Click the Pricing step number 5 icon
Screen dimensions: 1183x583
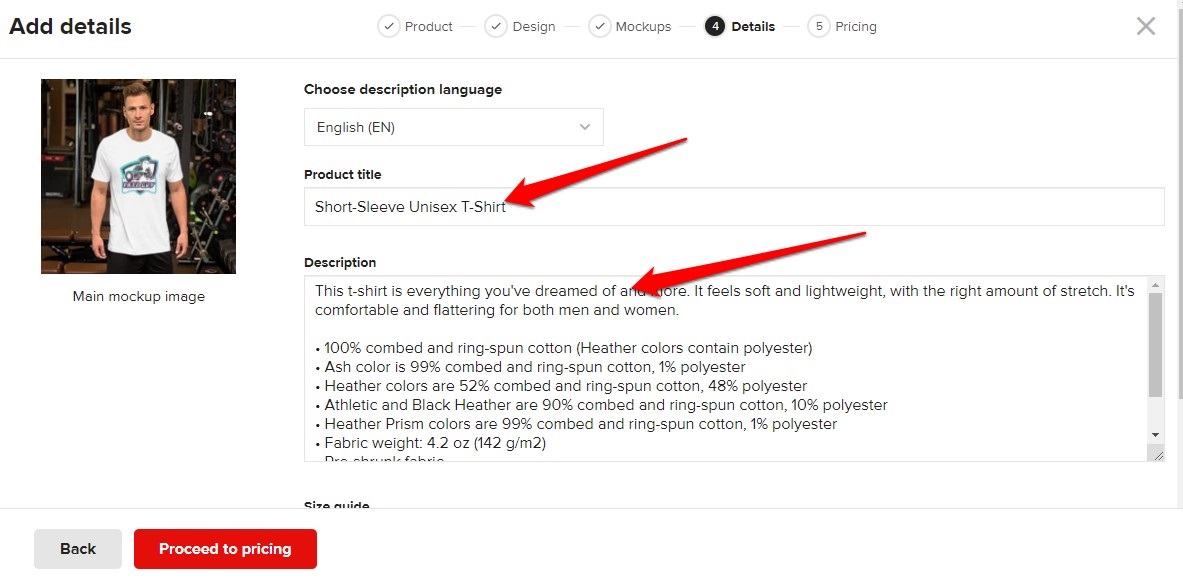point(819,27)
